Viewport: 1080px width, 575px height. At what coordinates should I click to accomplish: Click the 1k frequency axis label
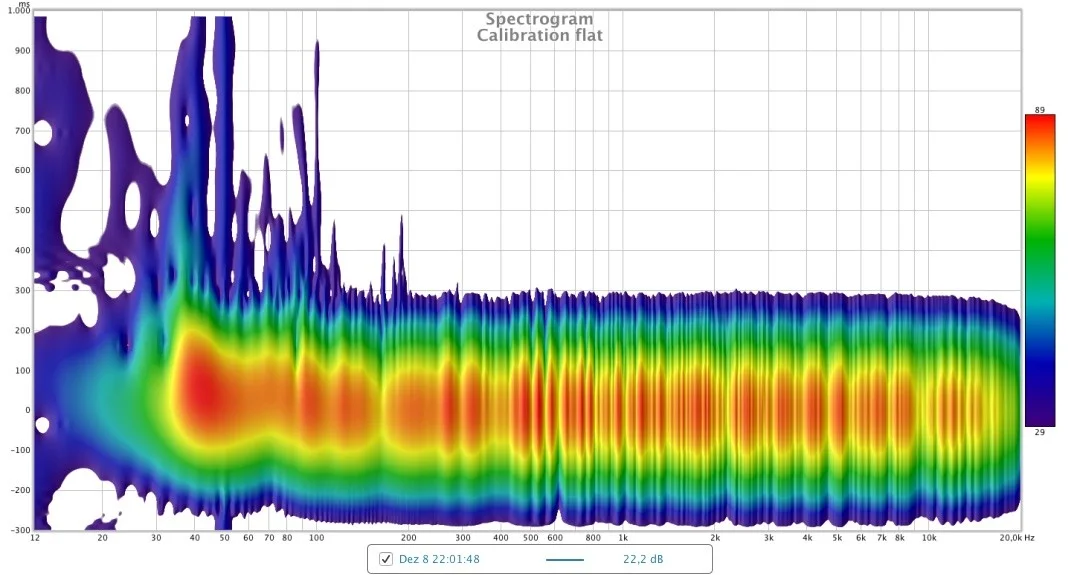(x=623, y=538)
